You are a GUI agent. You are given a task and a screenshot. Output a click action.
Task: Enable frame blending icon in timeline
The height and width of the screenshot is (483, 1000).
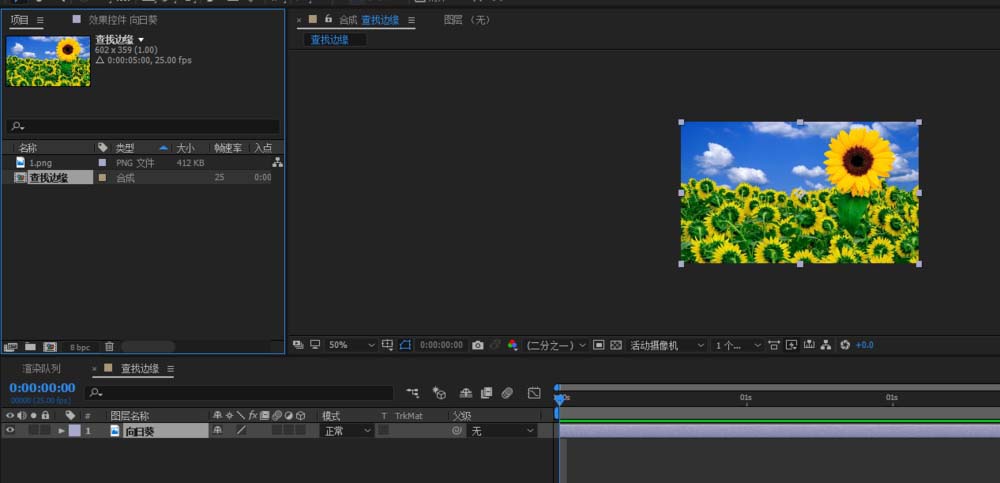pos(487,393)
